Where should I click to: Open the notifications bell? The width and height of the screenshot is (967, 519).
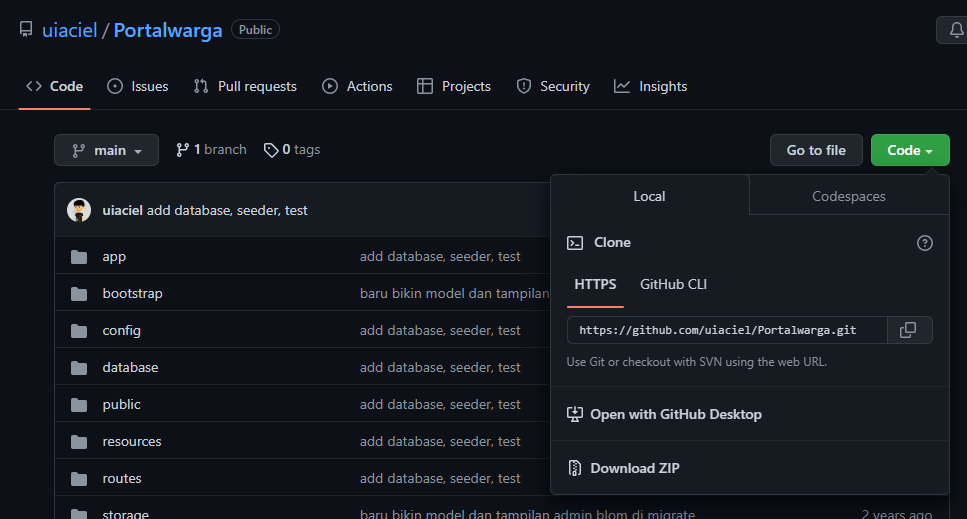pyautogui.click(x=955, y=30)
